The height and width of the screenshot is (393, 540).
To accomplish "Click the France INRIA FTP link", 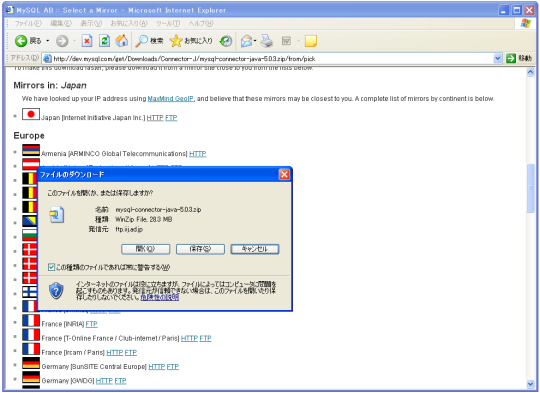I will pyautogui.click(x=92, y=324).
